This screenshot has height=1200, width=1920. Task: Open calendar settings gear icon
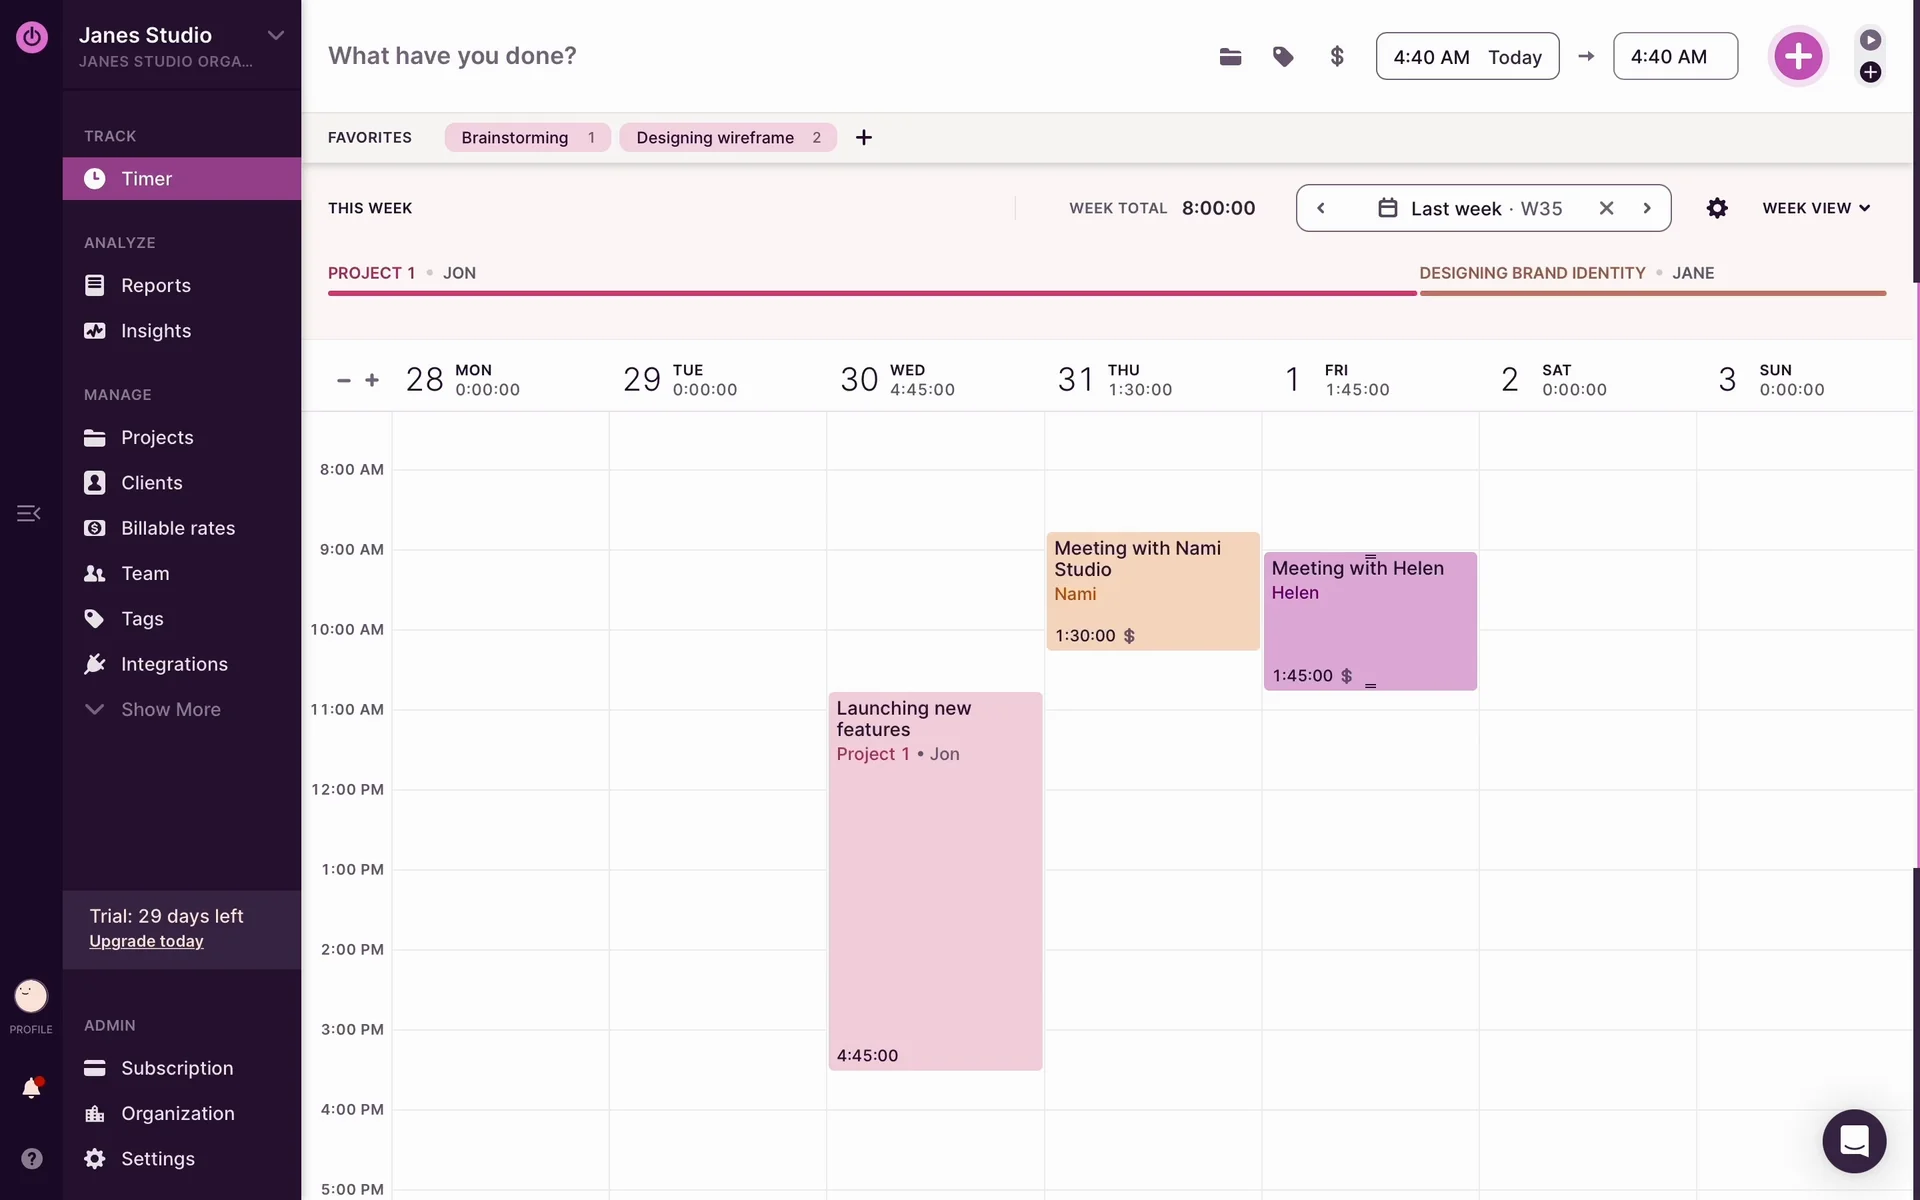tap(1717, 208)
